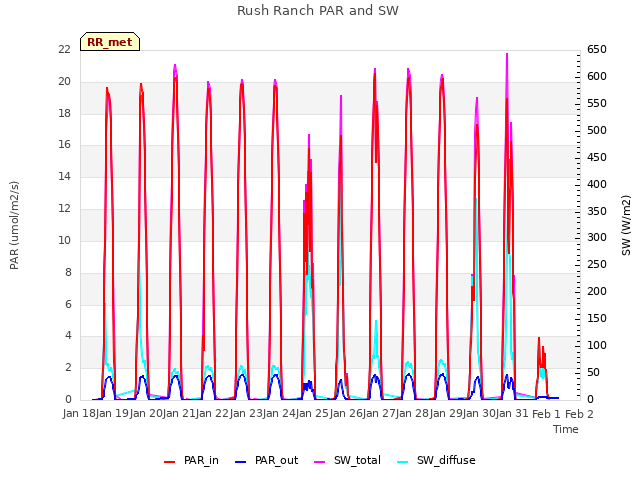Click the 8 tick on PAR axis
This screenshot has width=640, height=480.
coord(68,272)
